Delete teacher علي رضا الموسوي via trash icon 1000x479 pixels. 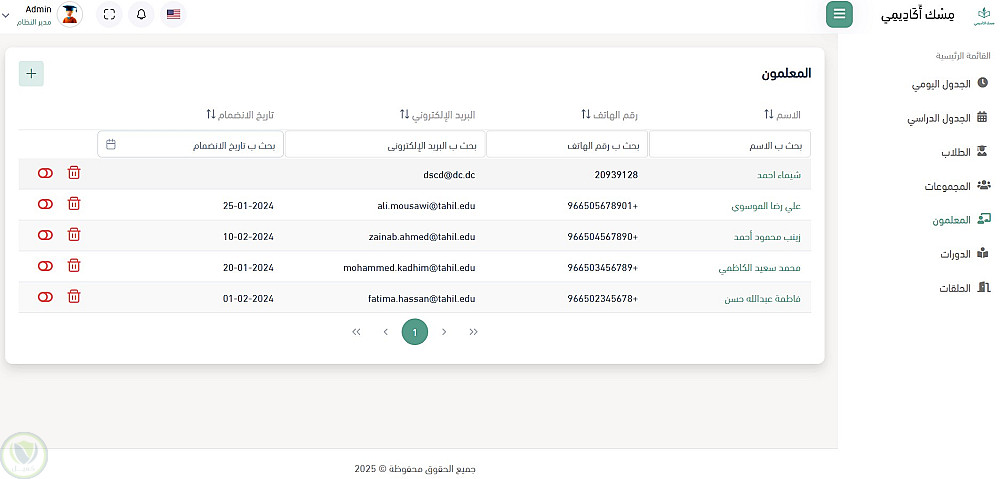click(x=74, y=204)
